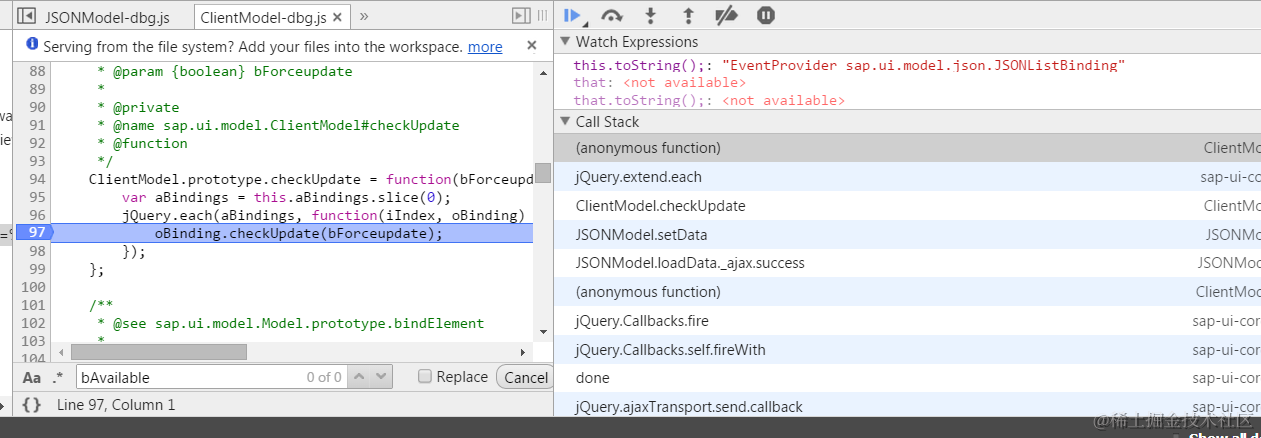
Task: Click vertical scrollbar thumb in code editor
Action: (543, 173)
